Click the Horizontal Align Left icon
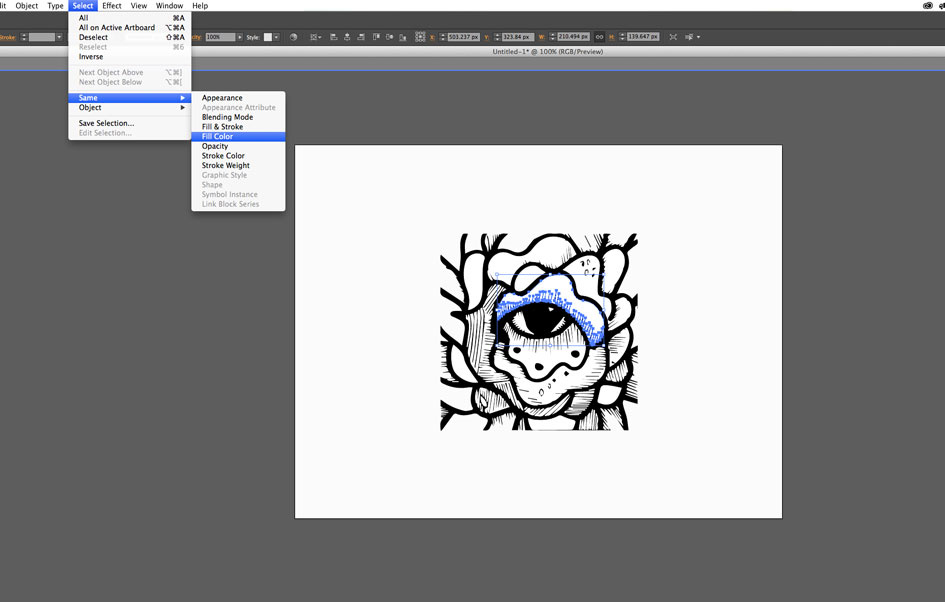The height and width of the screenshot is (602, 945). coord(334,37)
